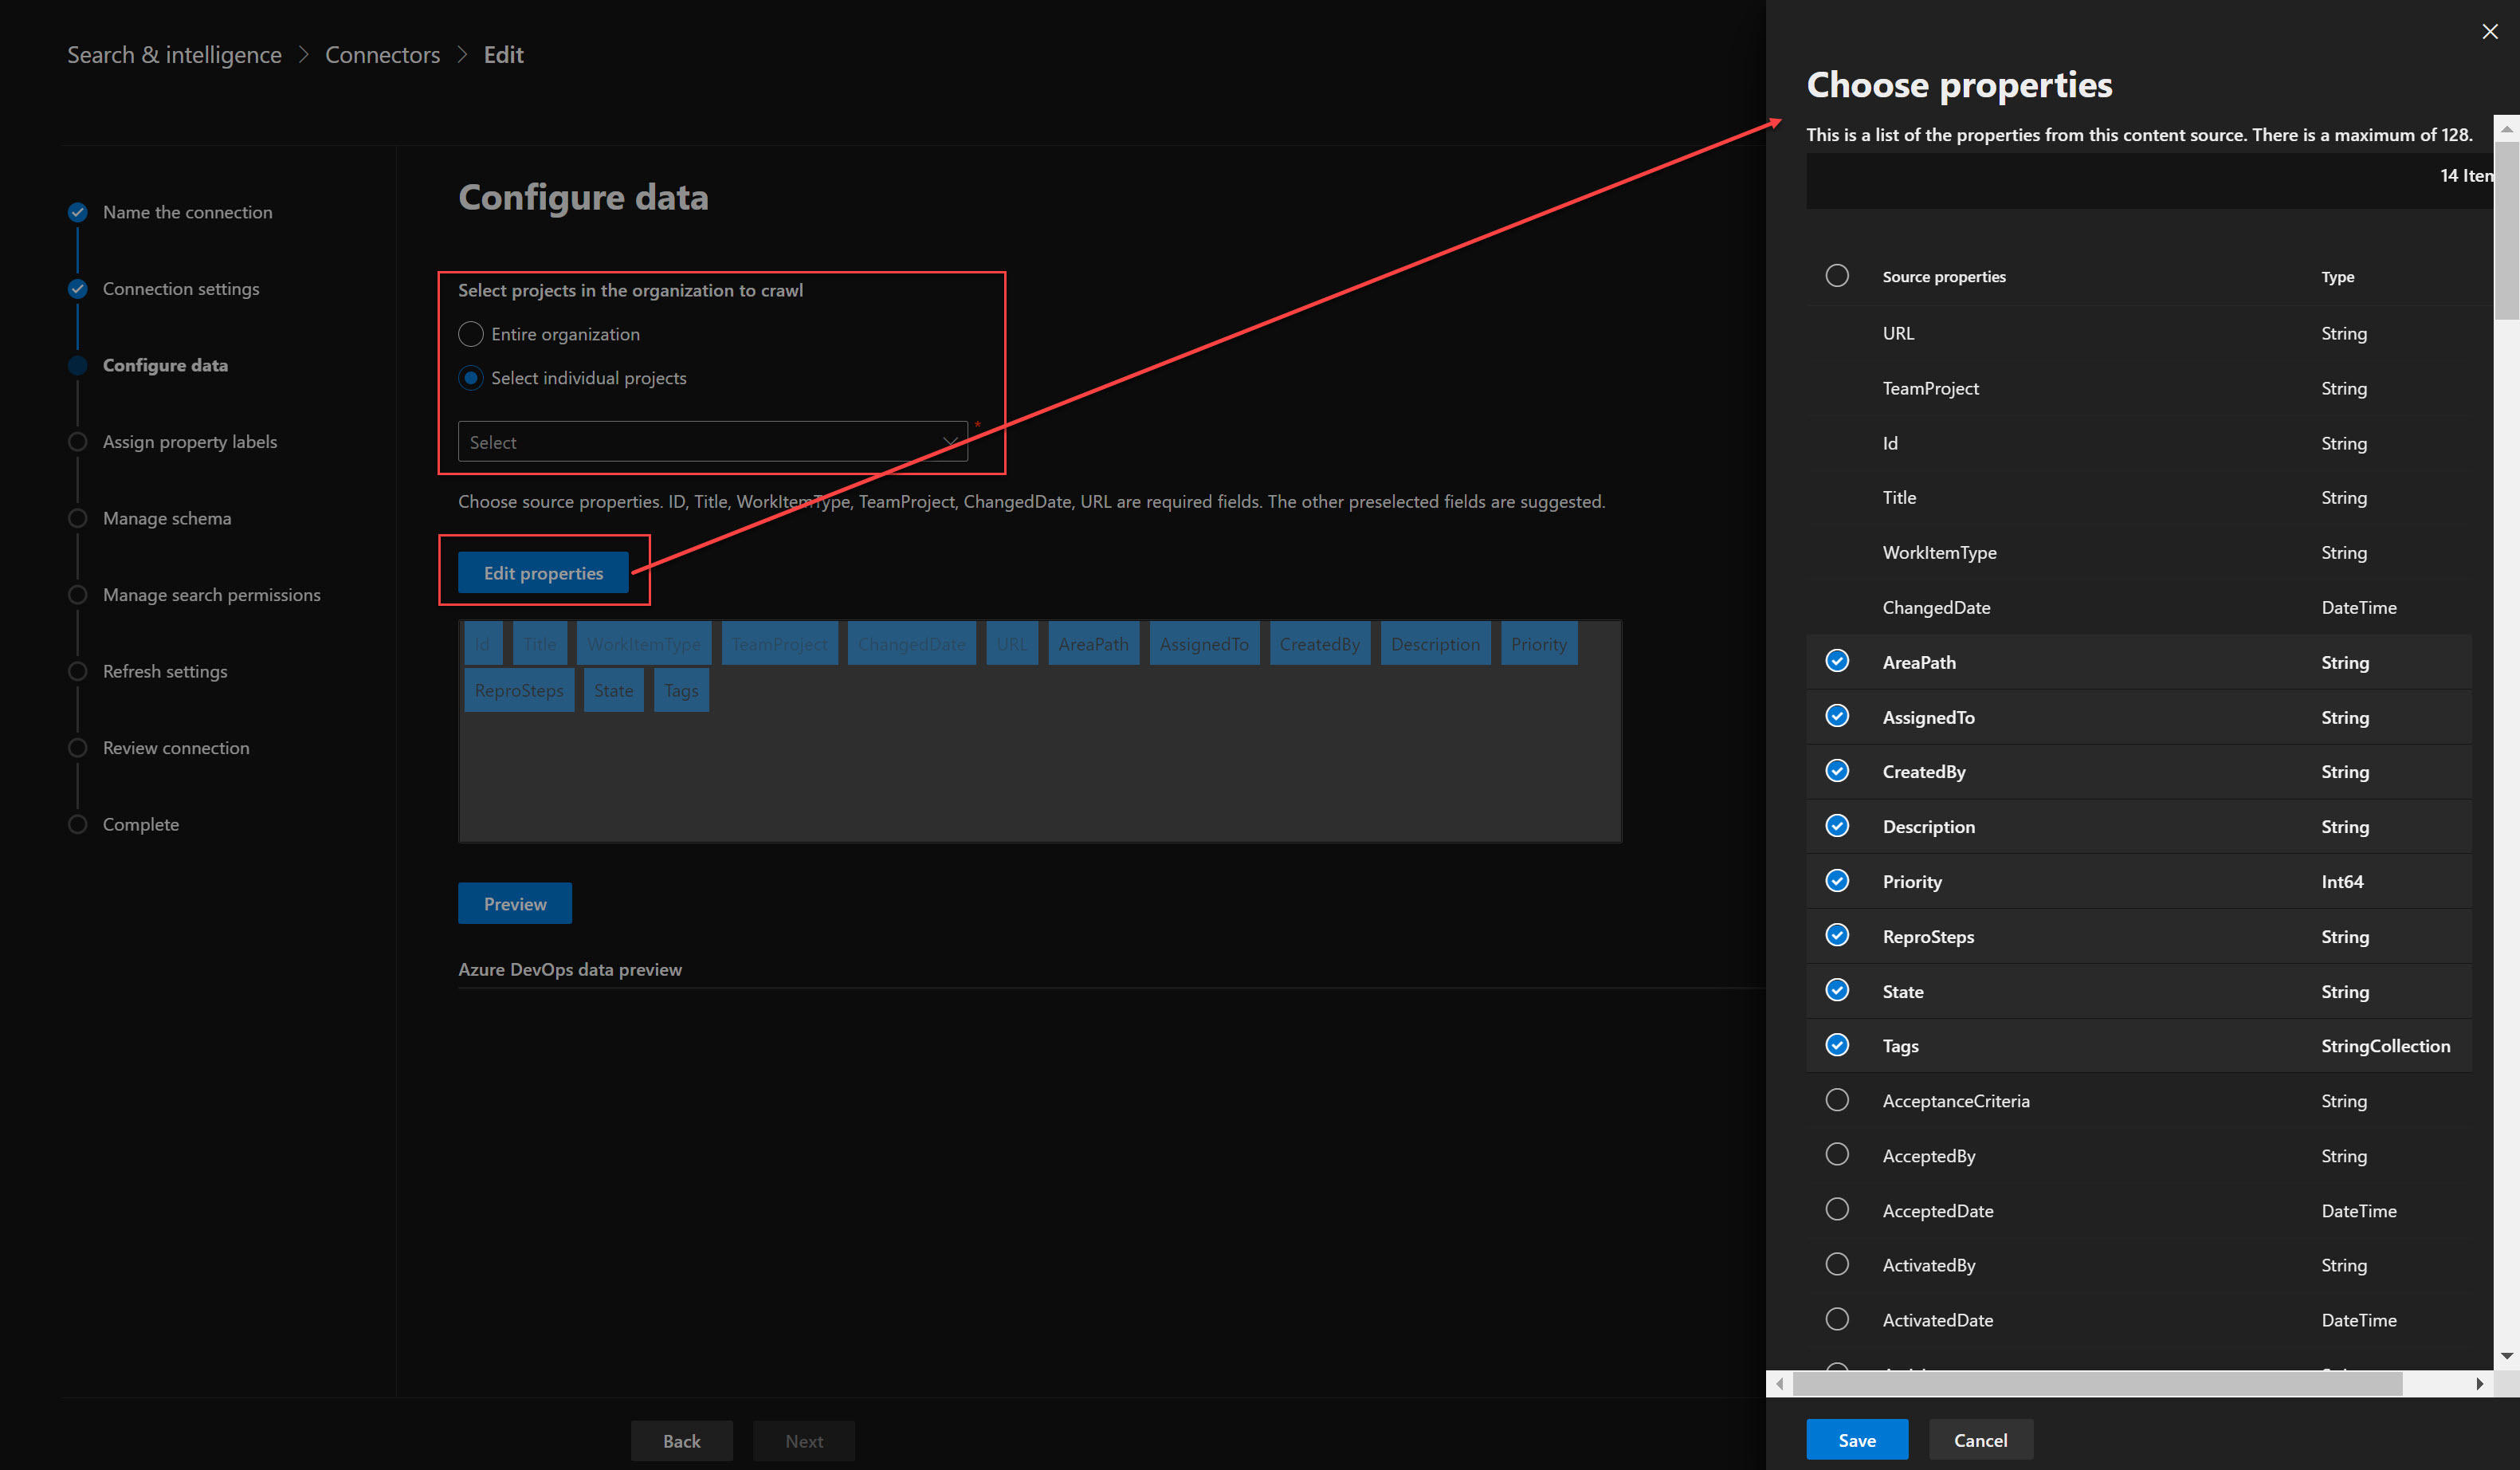Open the Refresh settings step

coord(165,672)
